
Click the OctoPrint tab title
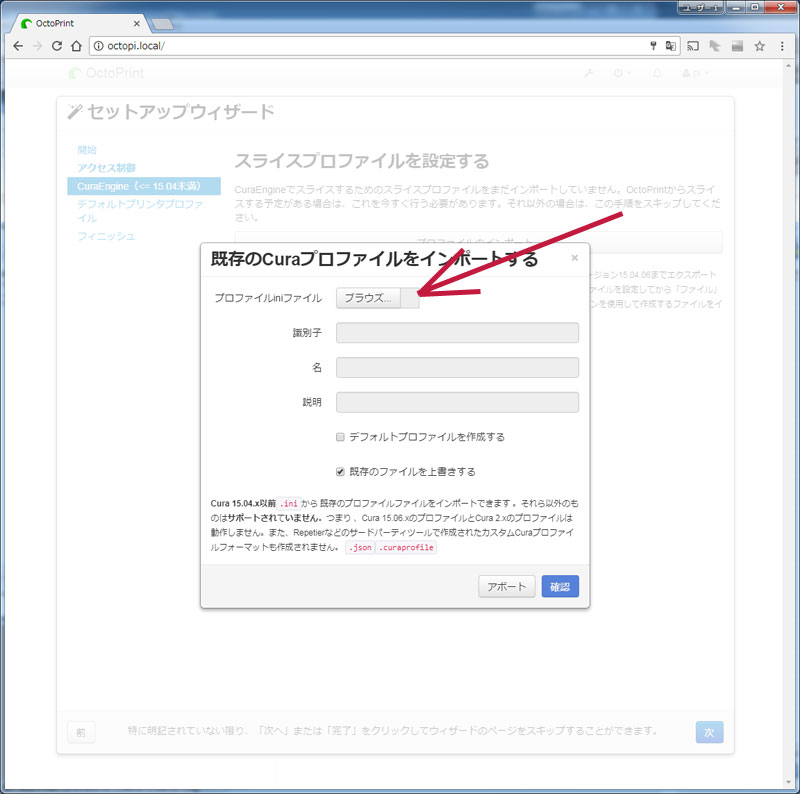pos(55,23)
